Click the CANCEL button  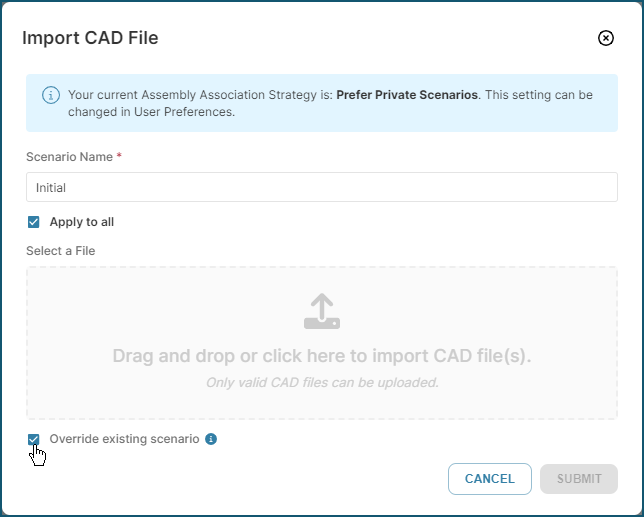(490, 479)
